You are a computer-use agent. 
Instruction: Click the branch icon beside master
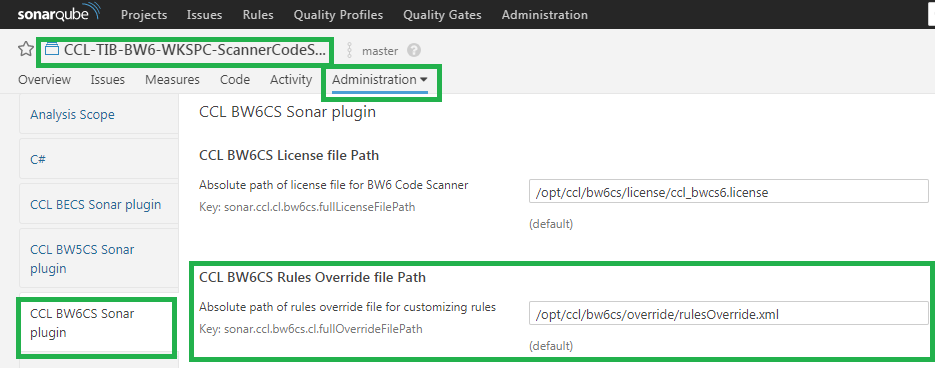pos(350,51)
